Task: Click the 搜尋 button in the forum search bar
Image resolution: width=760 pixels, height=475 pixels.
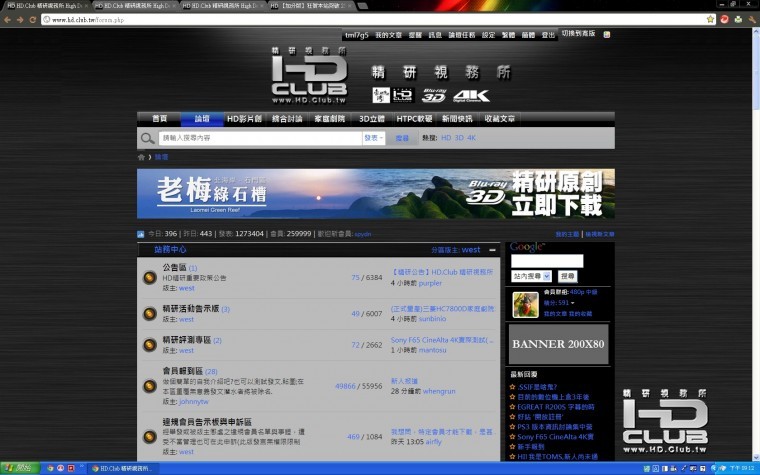Action: coord(402,138)
